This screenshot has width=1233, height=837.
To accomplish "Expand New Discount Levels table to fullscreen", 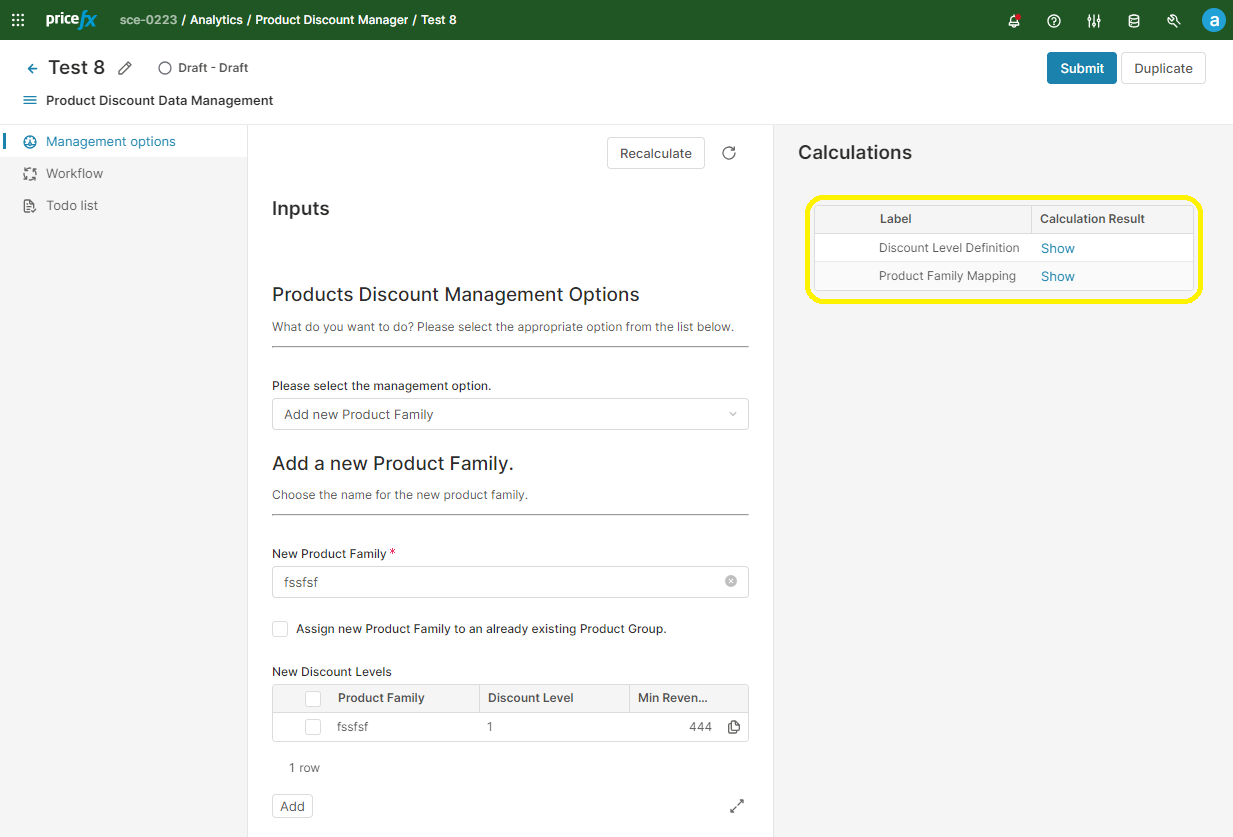I will pos(737,806).
